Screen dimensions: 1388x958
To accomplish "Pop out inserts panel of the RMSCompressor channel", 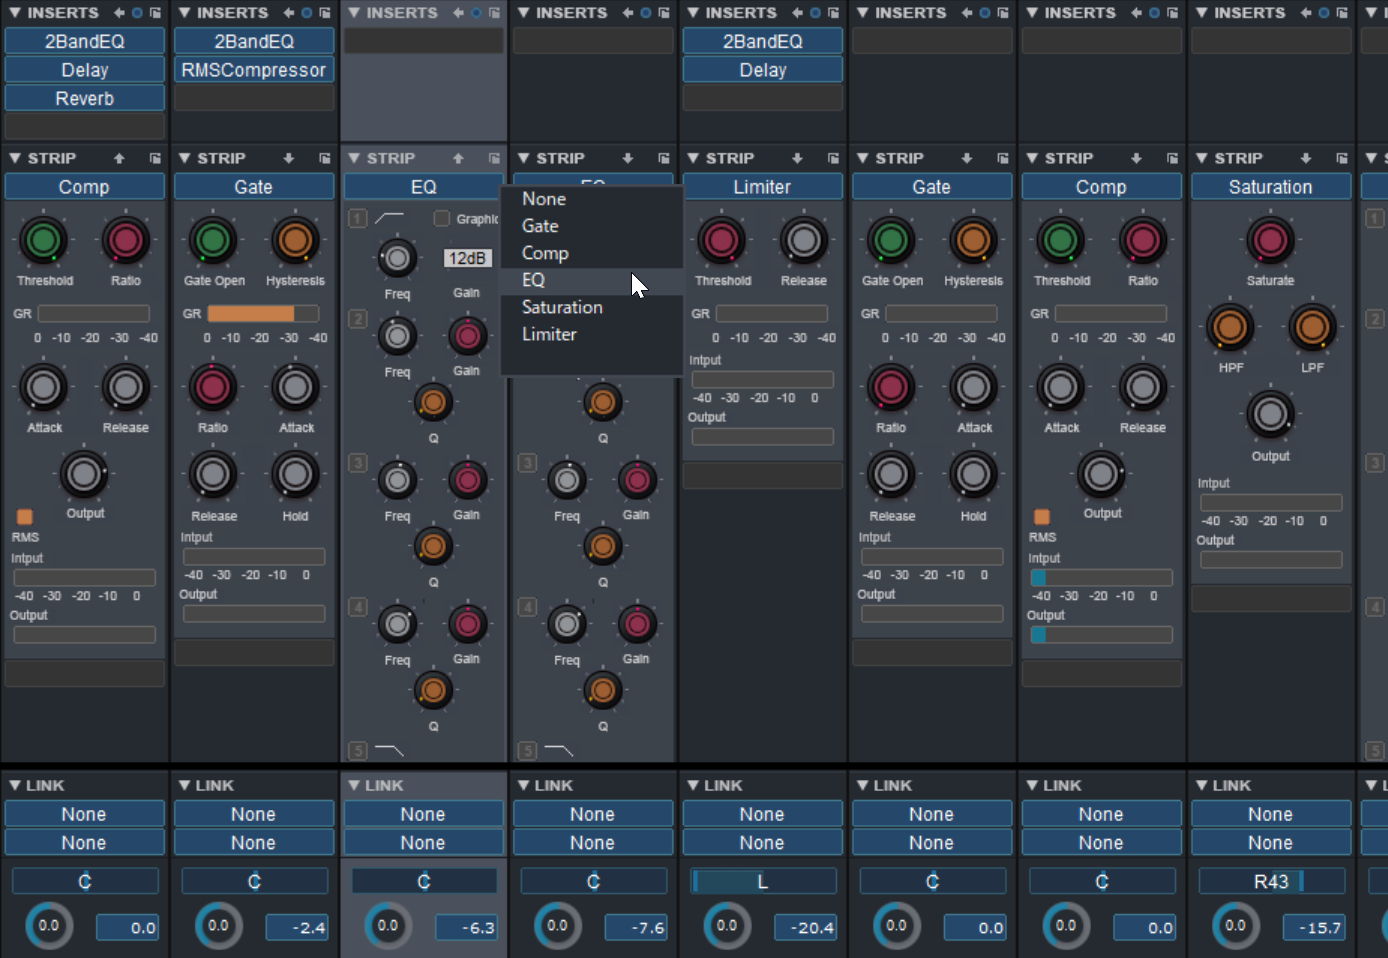I will coord(325,13).
